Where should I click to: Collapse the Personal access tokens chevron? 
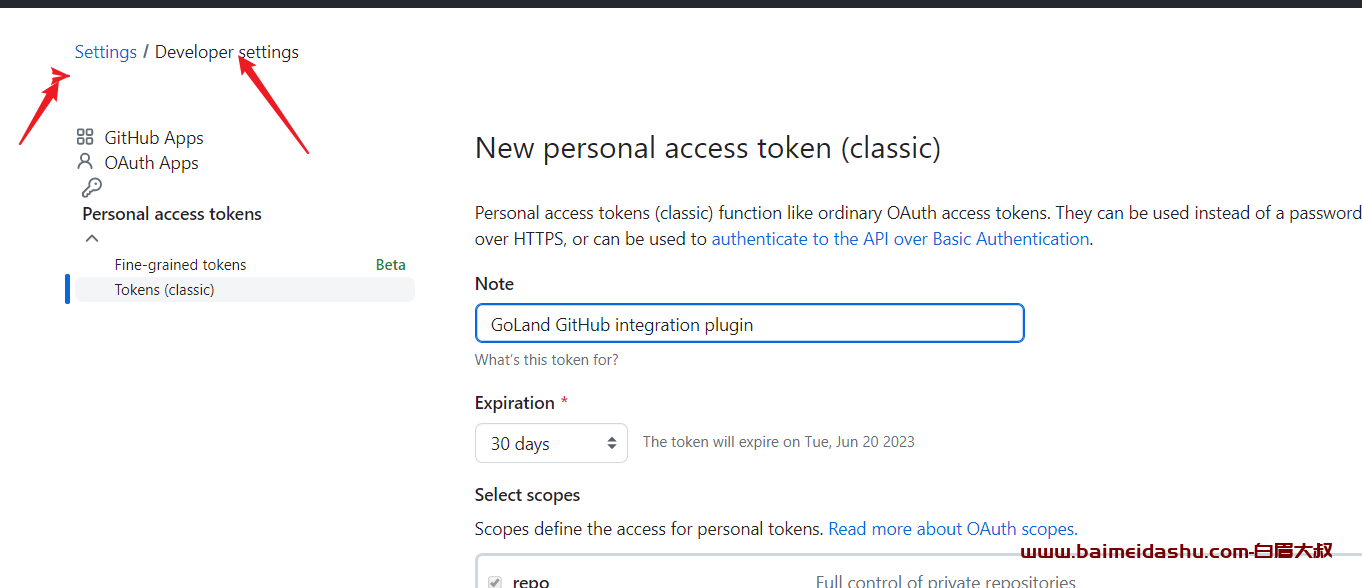coord(92,238)
